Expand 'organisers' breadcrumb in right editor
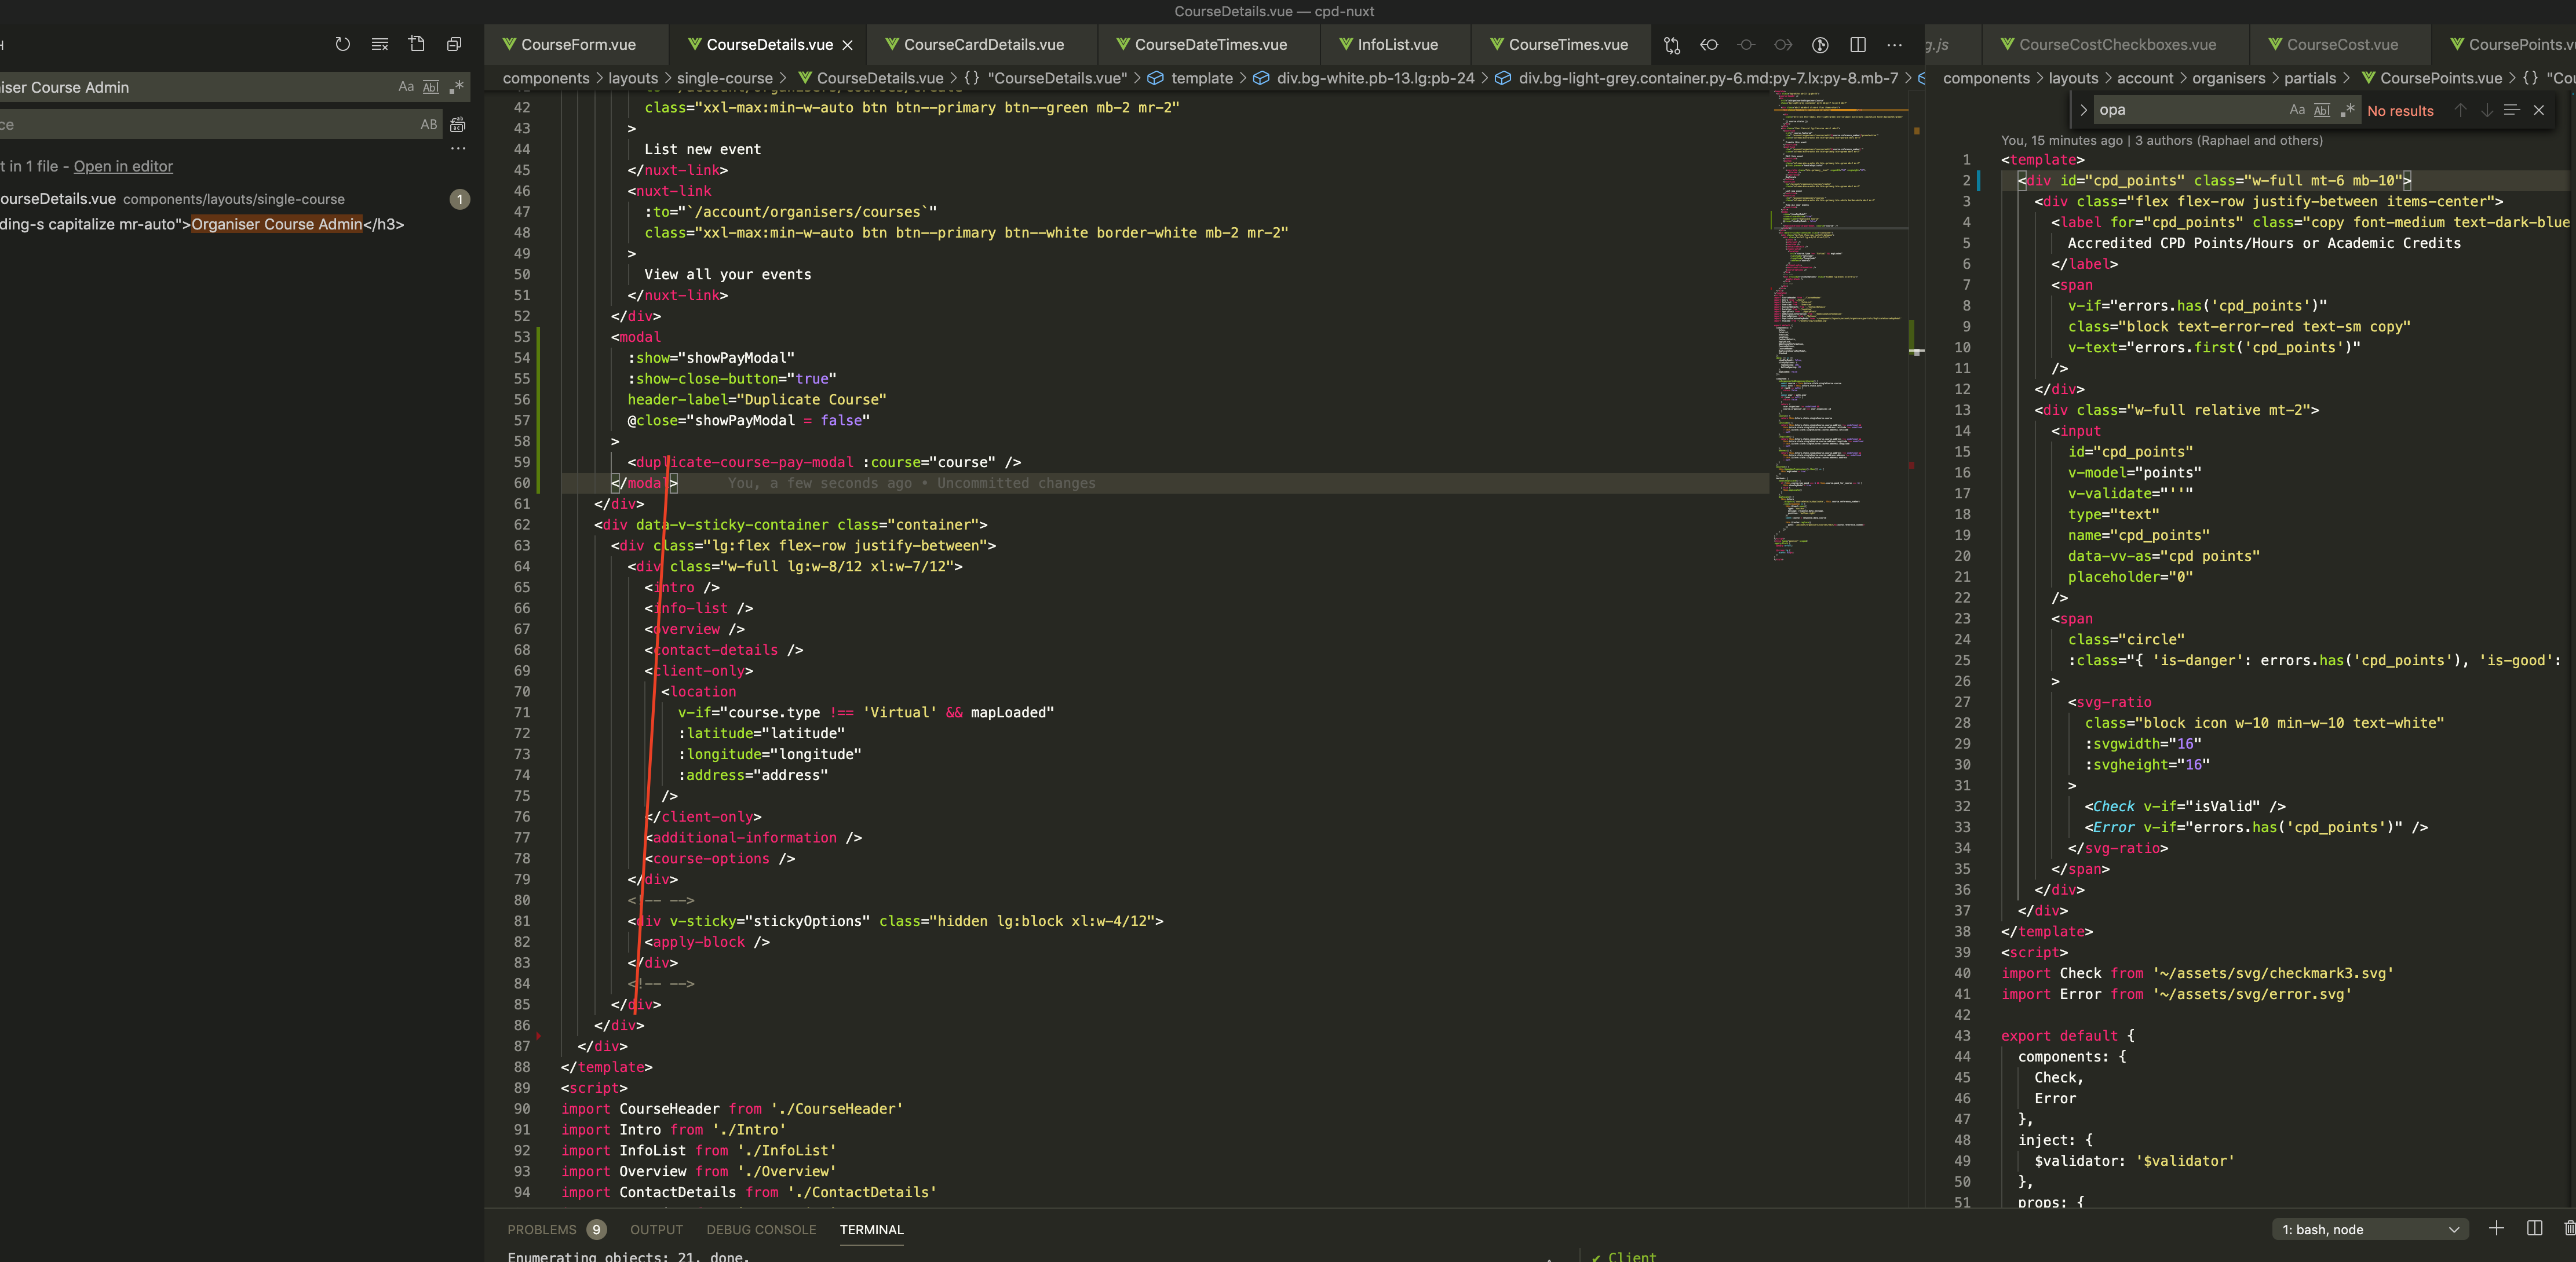This screenshot has width=2576, height=1262. coord(2229,78)
